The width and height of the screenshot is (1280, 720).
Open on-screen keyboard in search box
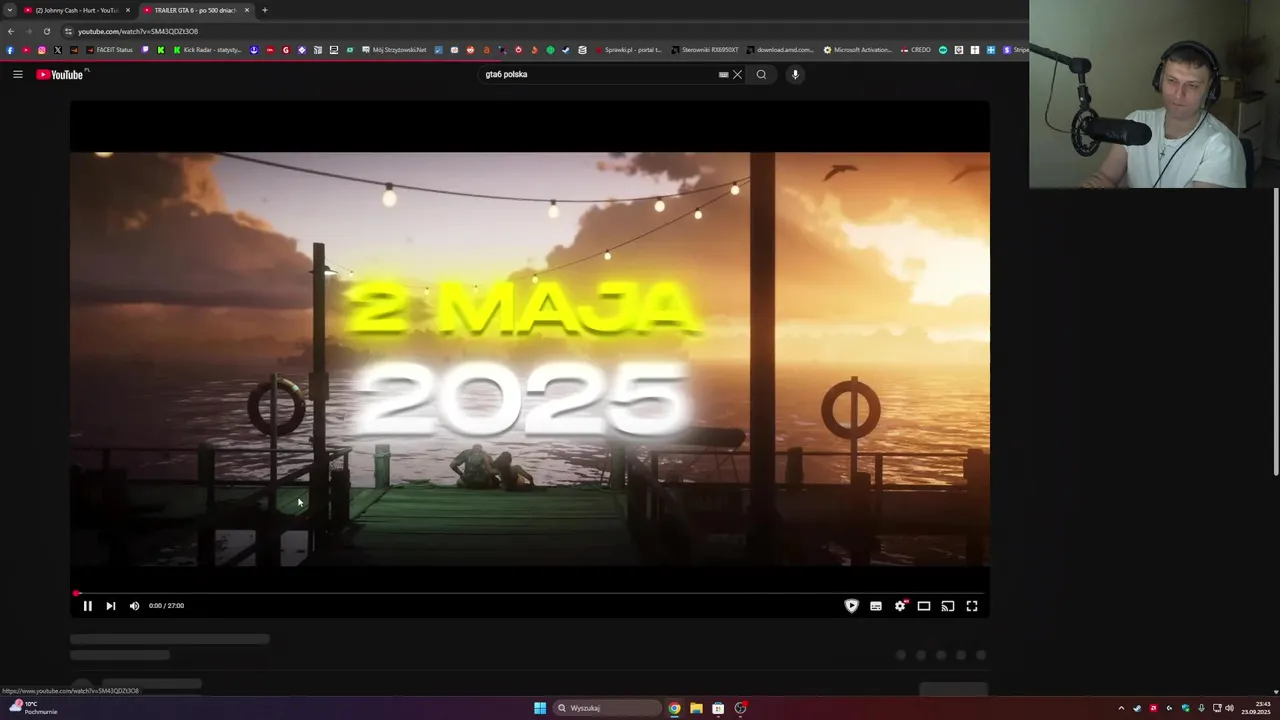[x=723, y=74]
